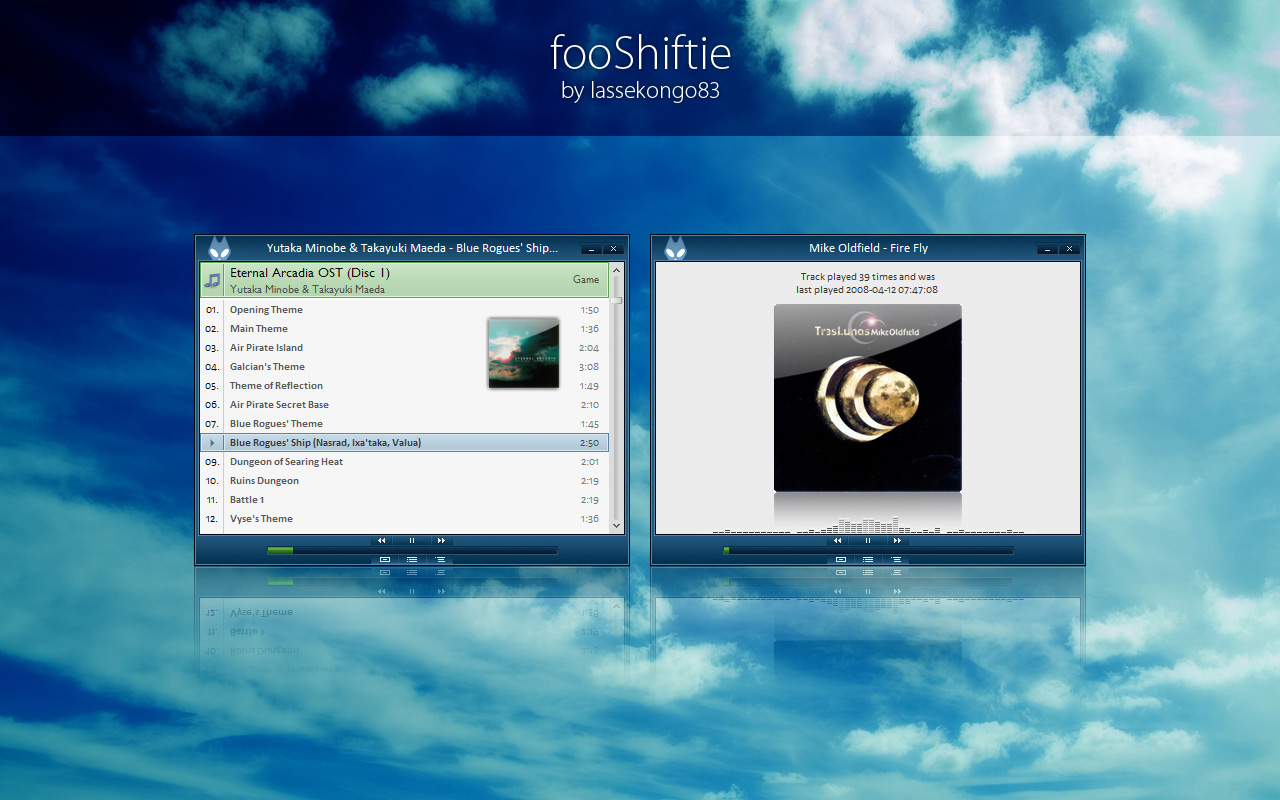Click the Yutaka Minobe & Takayuki Maeda artist line in header
Viewport: 1280px width, 800px height.
tap(307, 290)
